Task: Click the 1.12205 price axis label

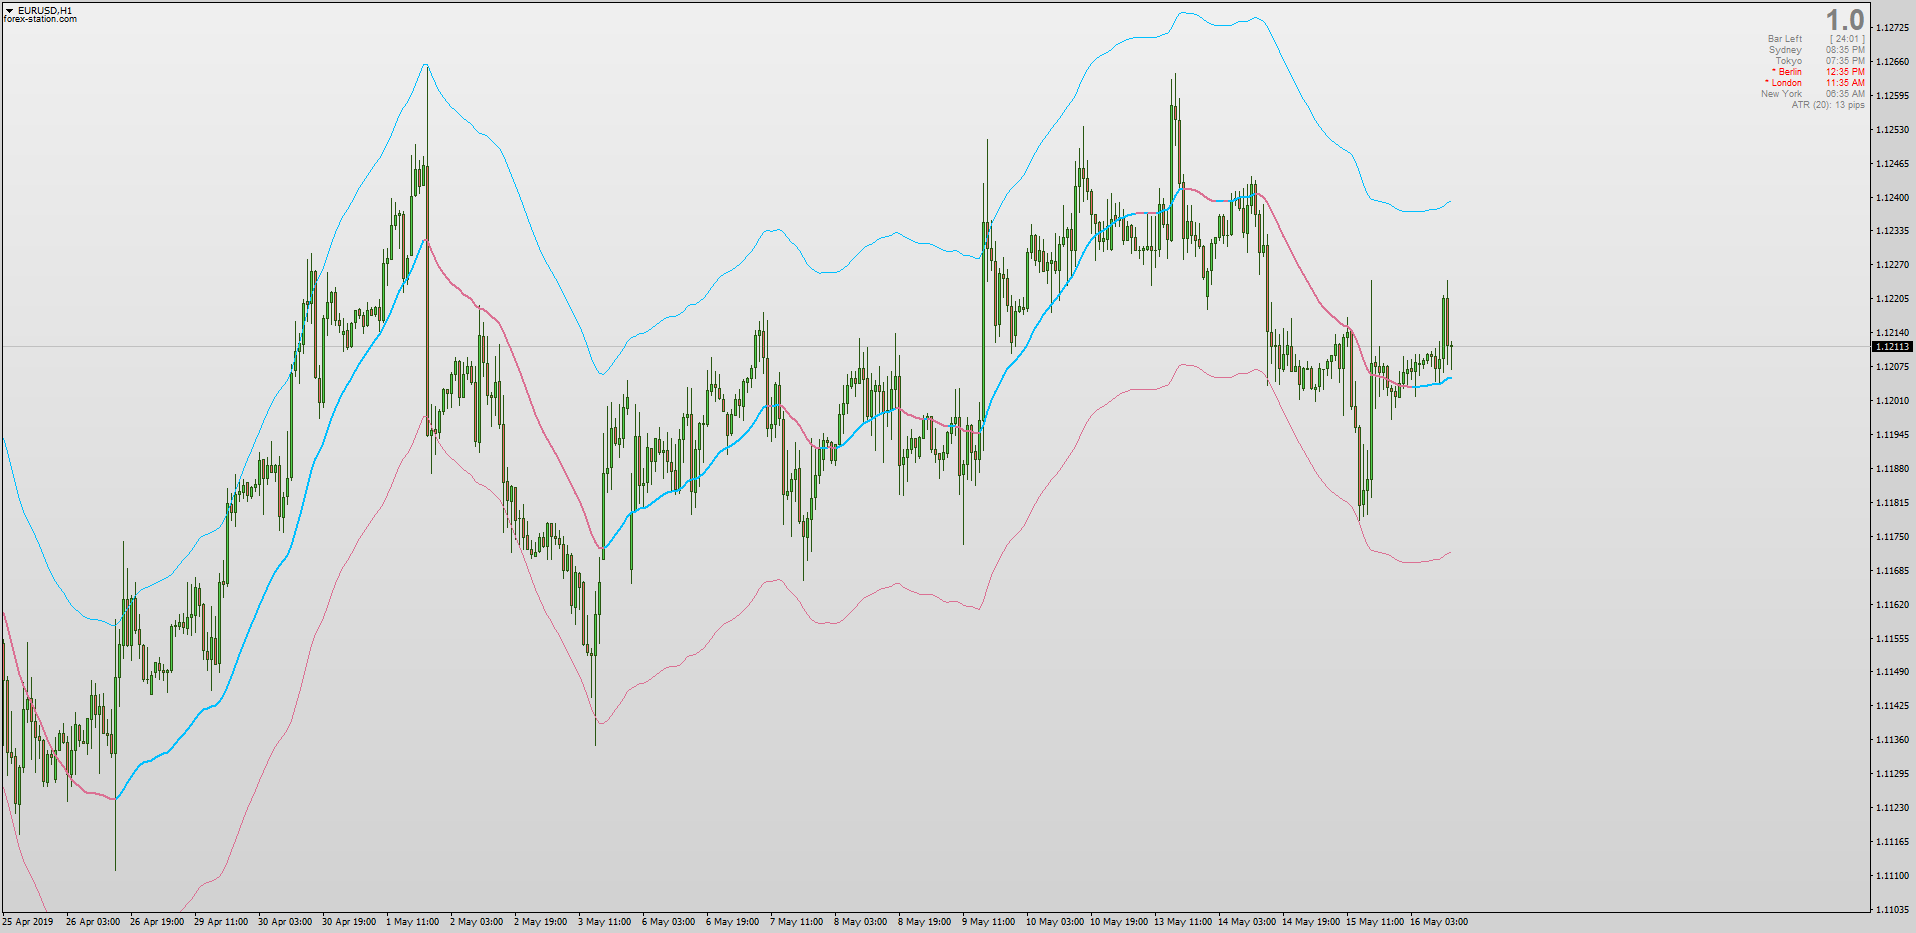Action: pyautogui.click(x=1893, y=299)
